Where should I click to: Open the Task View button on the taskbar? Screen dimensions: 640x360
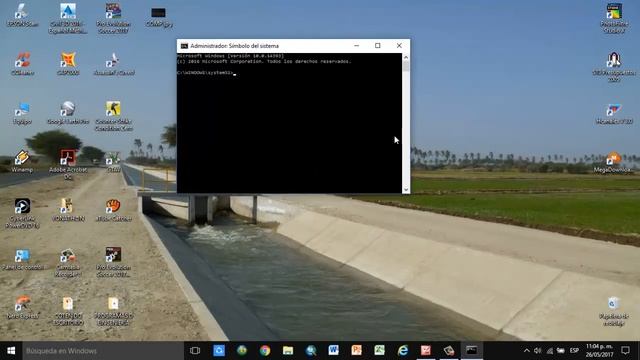[195, 351]
